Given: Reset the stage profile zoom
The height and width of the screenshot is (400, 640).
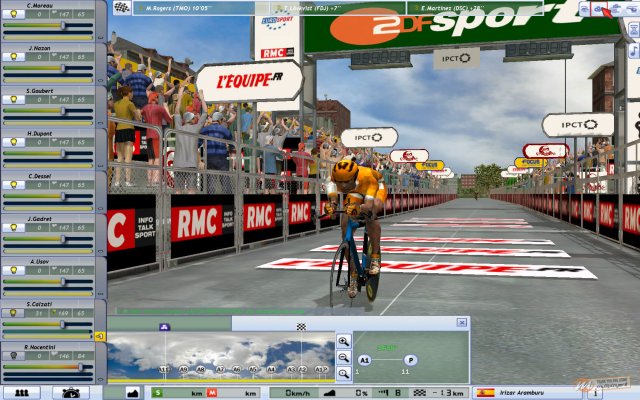Looking at the screenshot, I should [344, 373].
